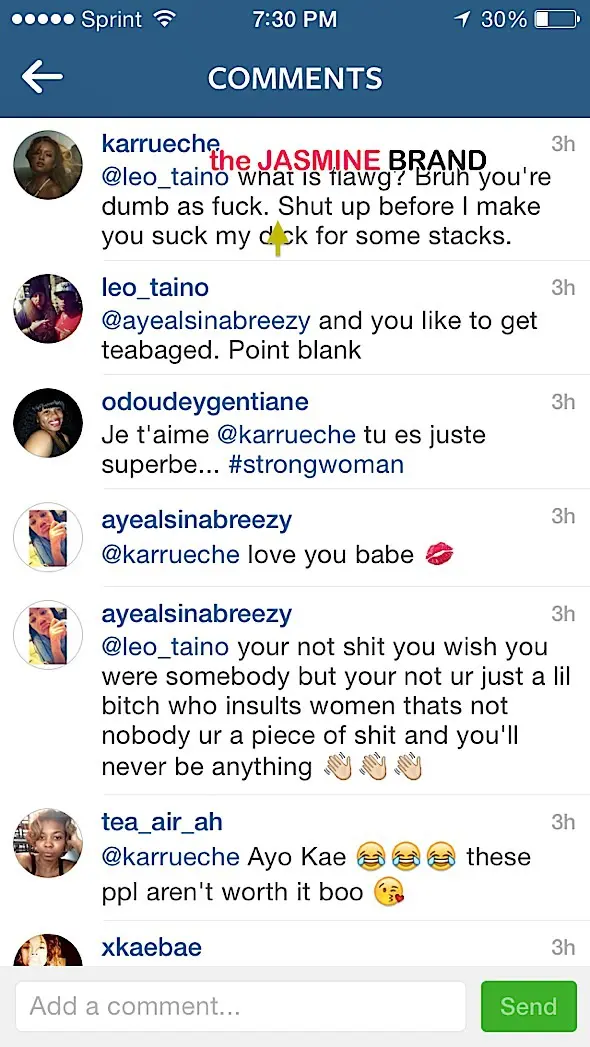Open karrueche's profile picture
The width and height of the screenshot is (590, 1047).
coord(48,165)
